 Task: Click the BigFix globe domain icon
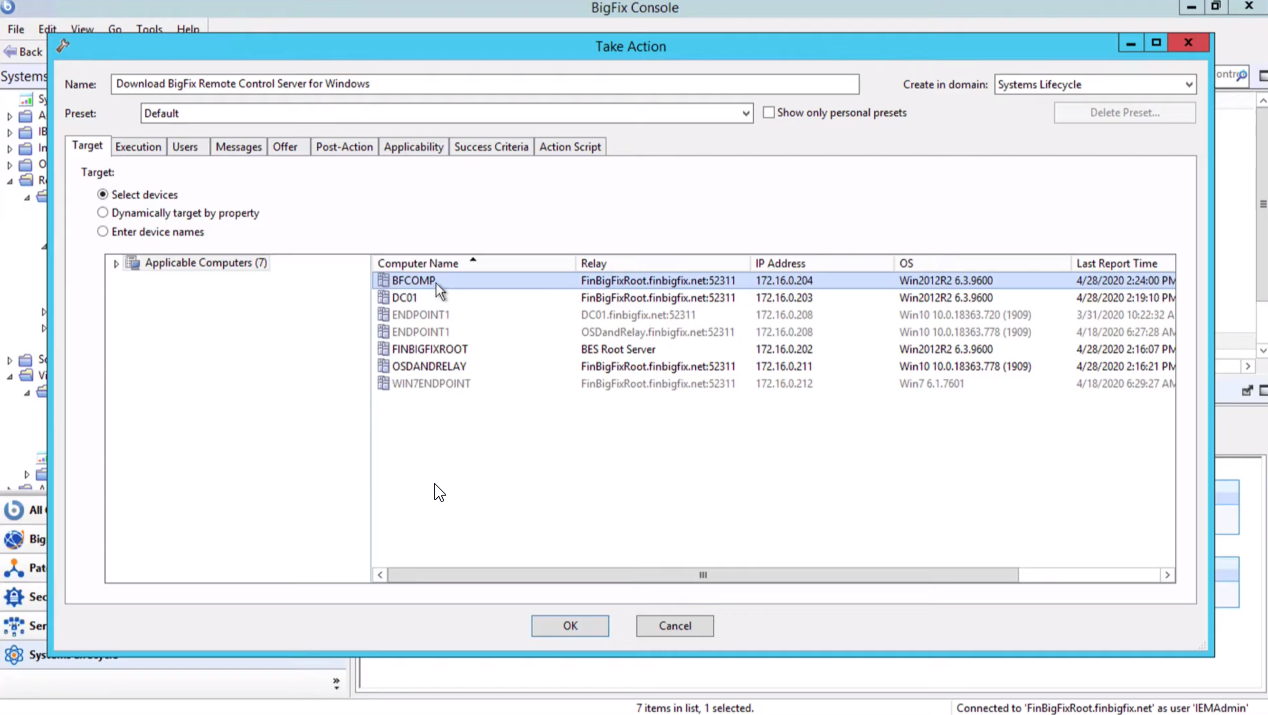click(13, 539)
